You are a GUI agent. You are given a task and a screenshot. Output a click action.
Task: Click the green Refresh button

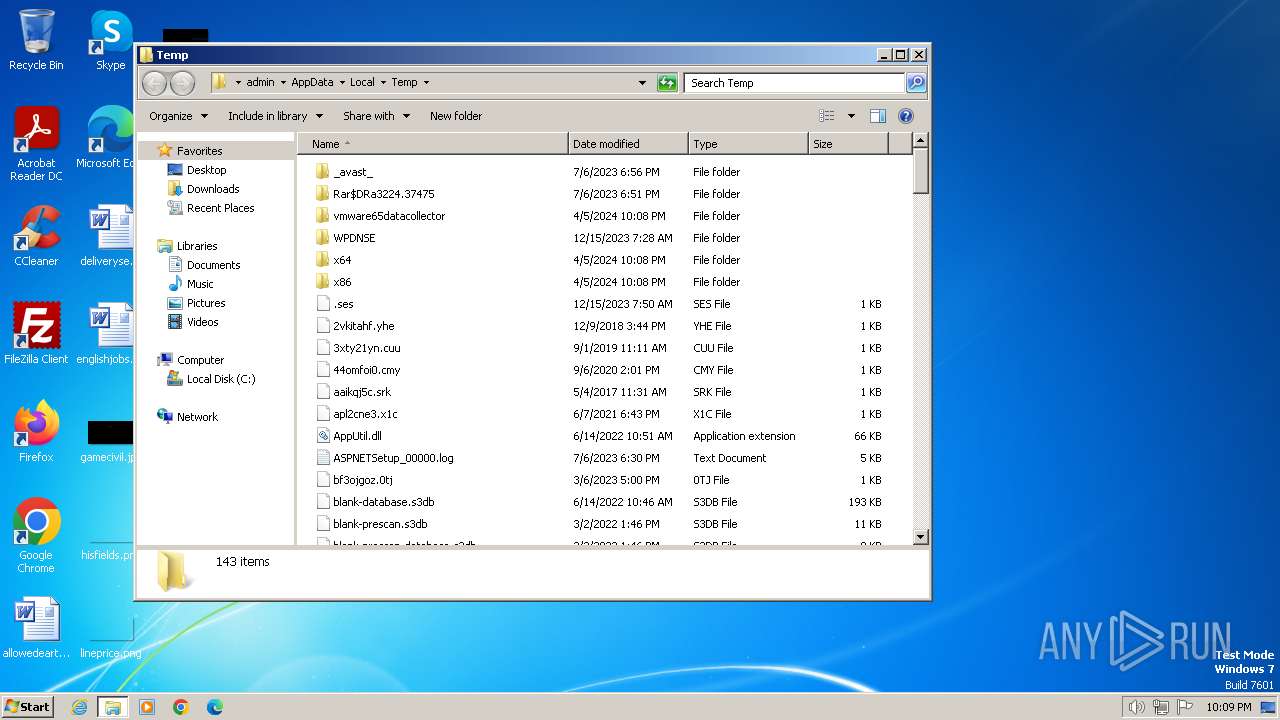667,83
